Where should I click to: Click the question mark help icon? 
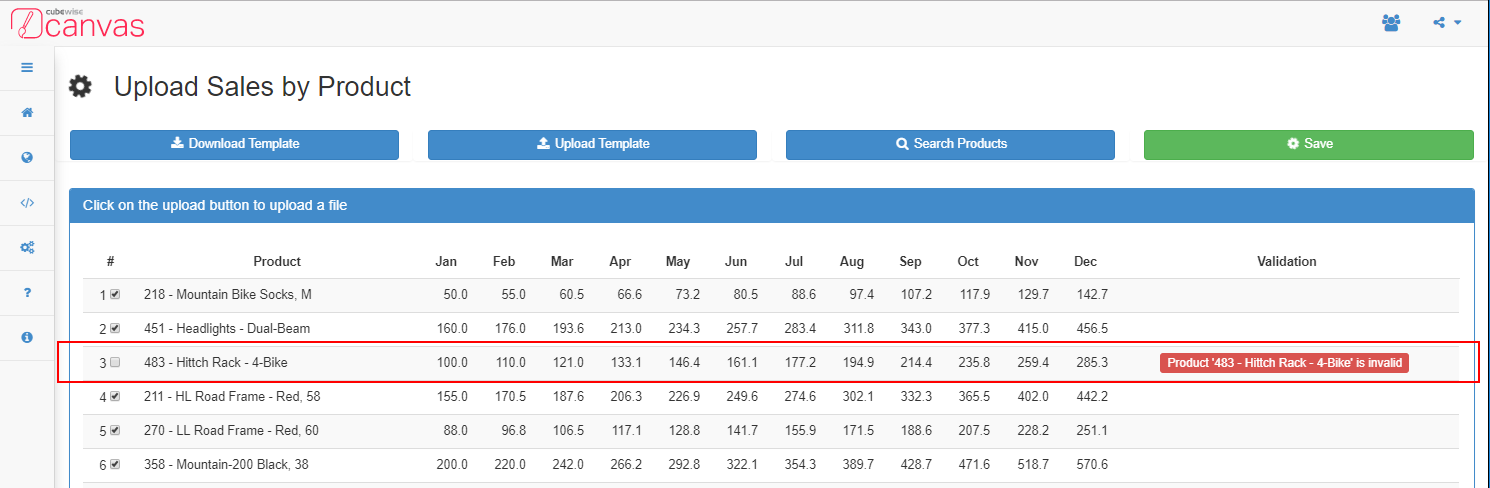[27, 292]
